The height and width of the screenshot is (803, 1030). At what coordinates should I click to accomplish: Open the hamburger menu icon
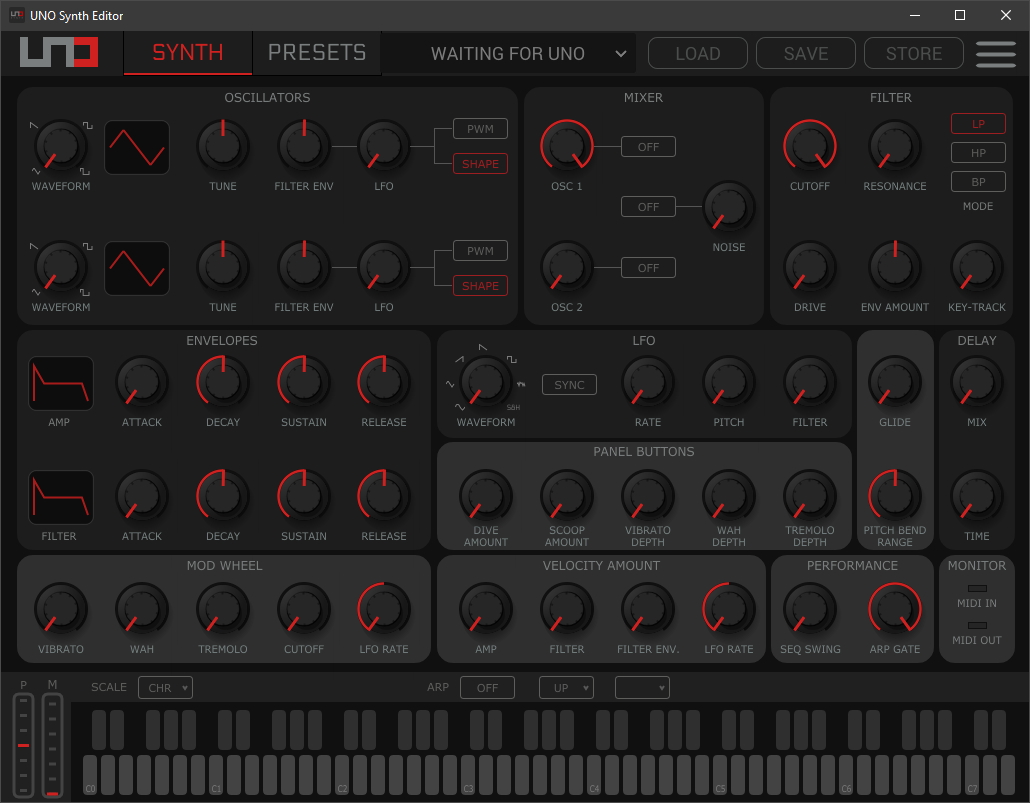pos(995,54)
